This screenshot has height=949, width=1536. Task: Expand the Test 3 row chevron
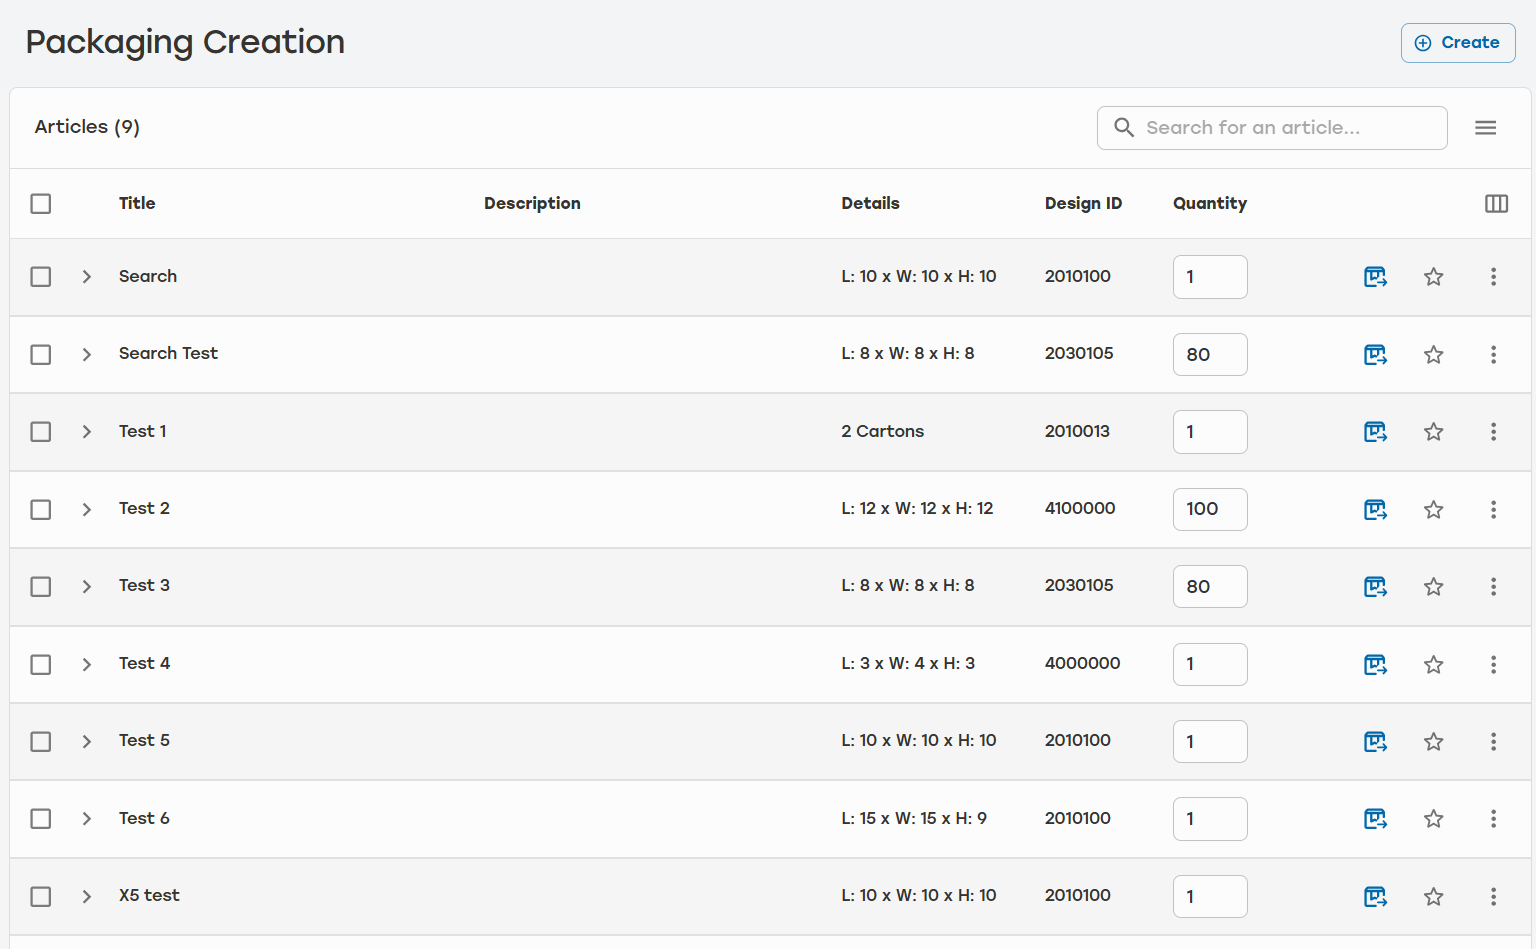point(87,586)
